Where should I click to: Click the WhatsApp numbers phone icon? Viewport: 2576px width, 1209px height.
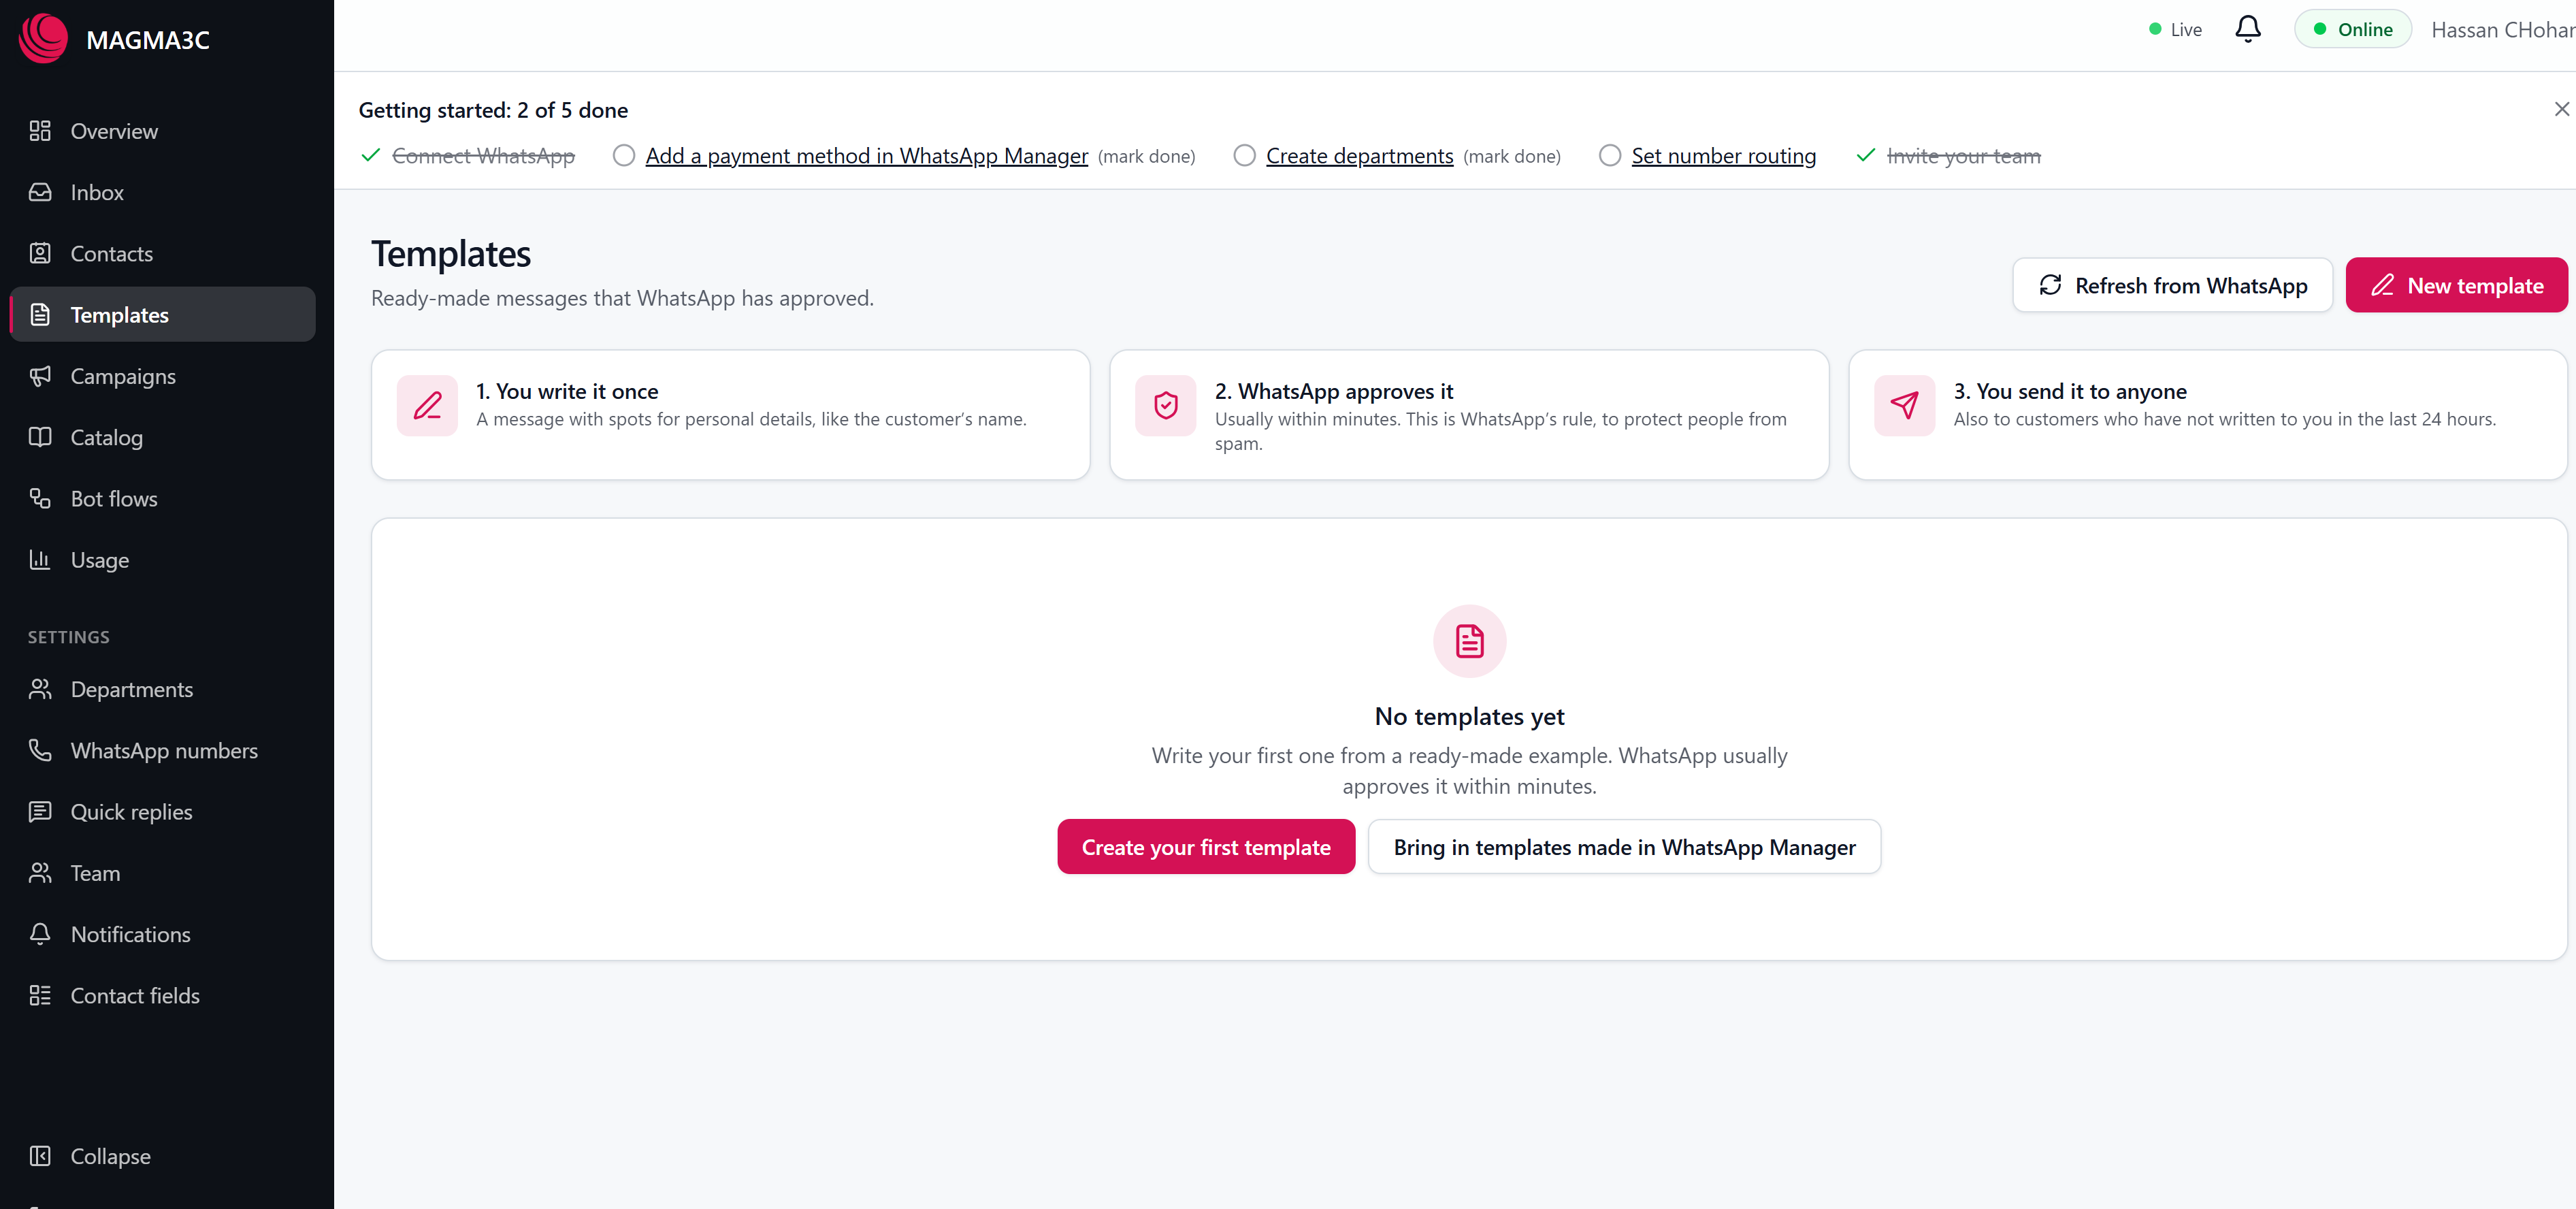pyautogui.click(x=40, y=750)
